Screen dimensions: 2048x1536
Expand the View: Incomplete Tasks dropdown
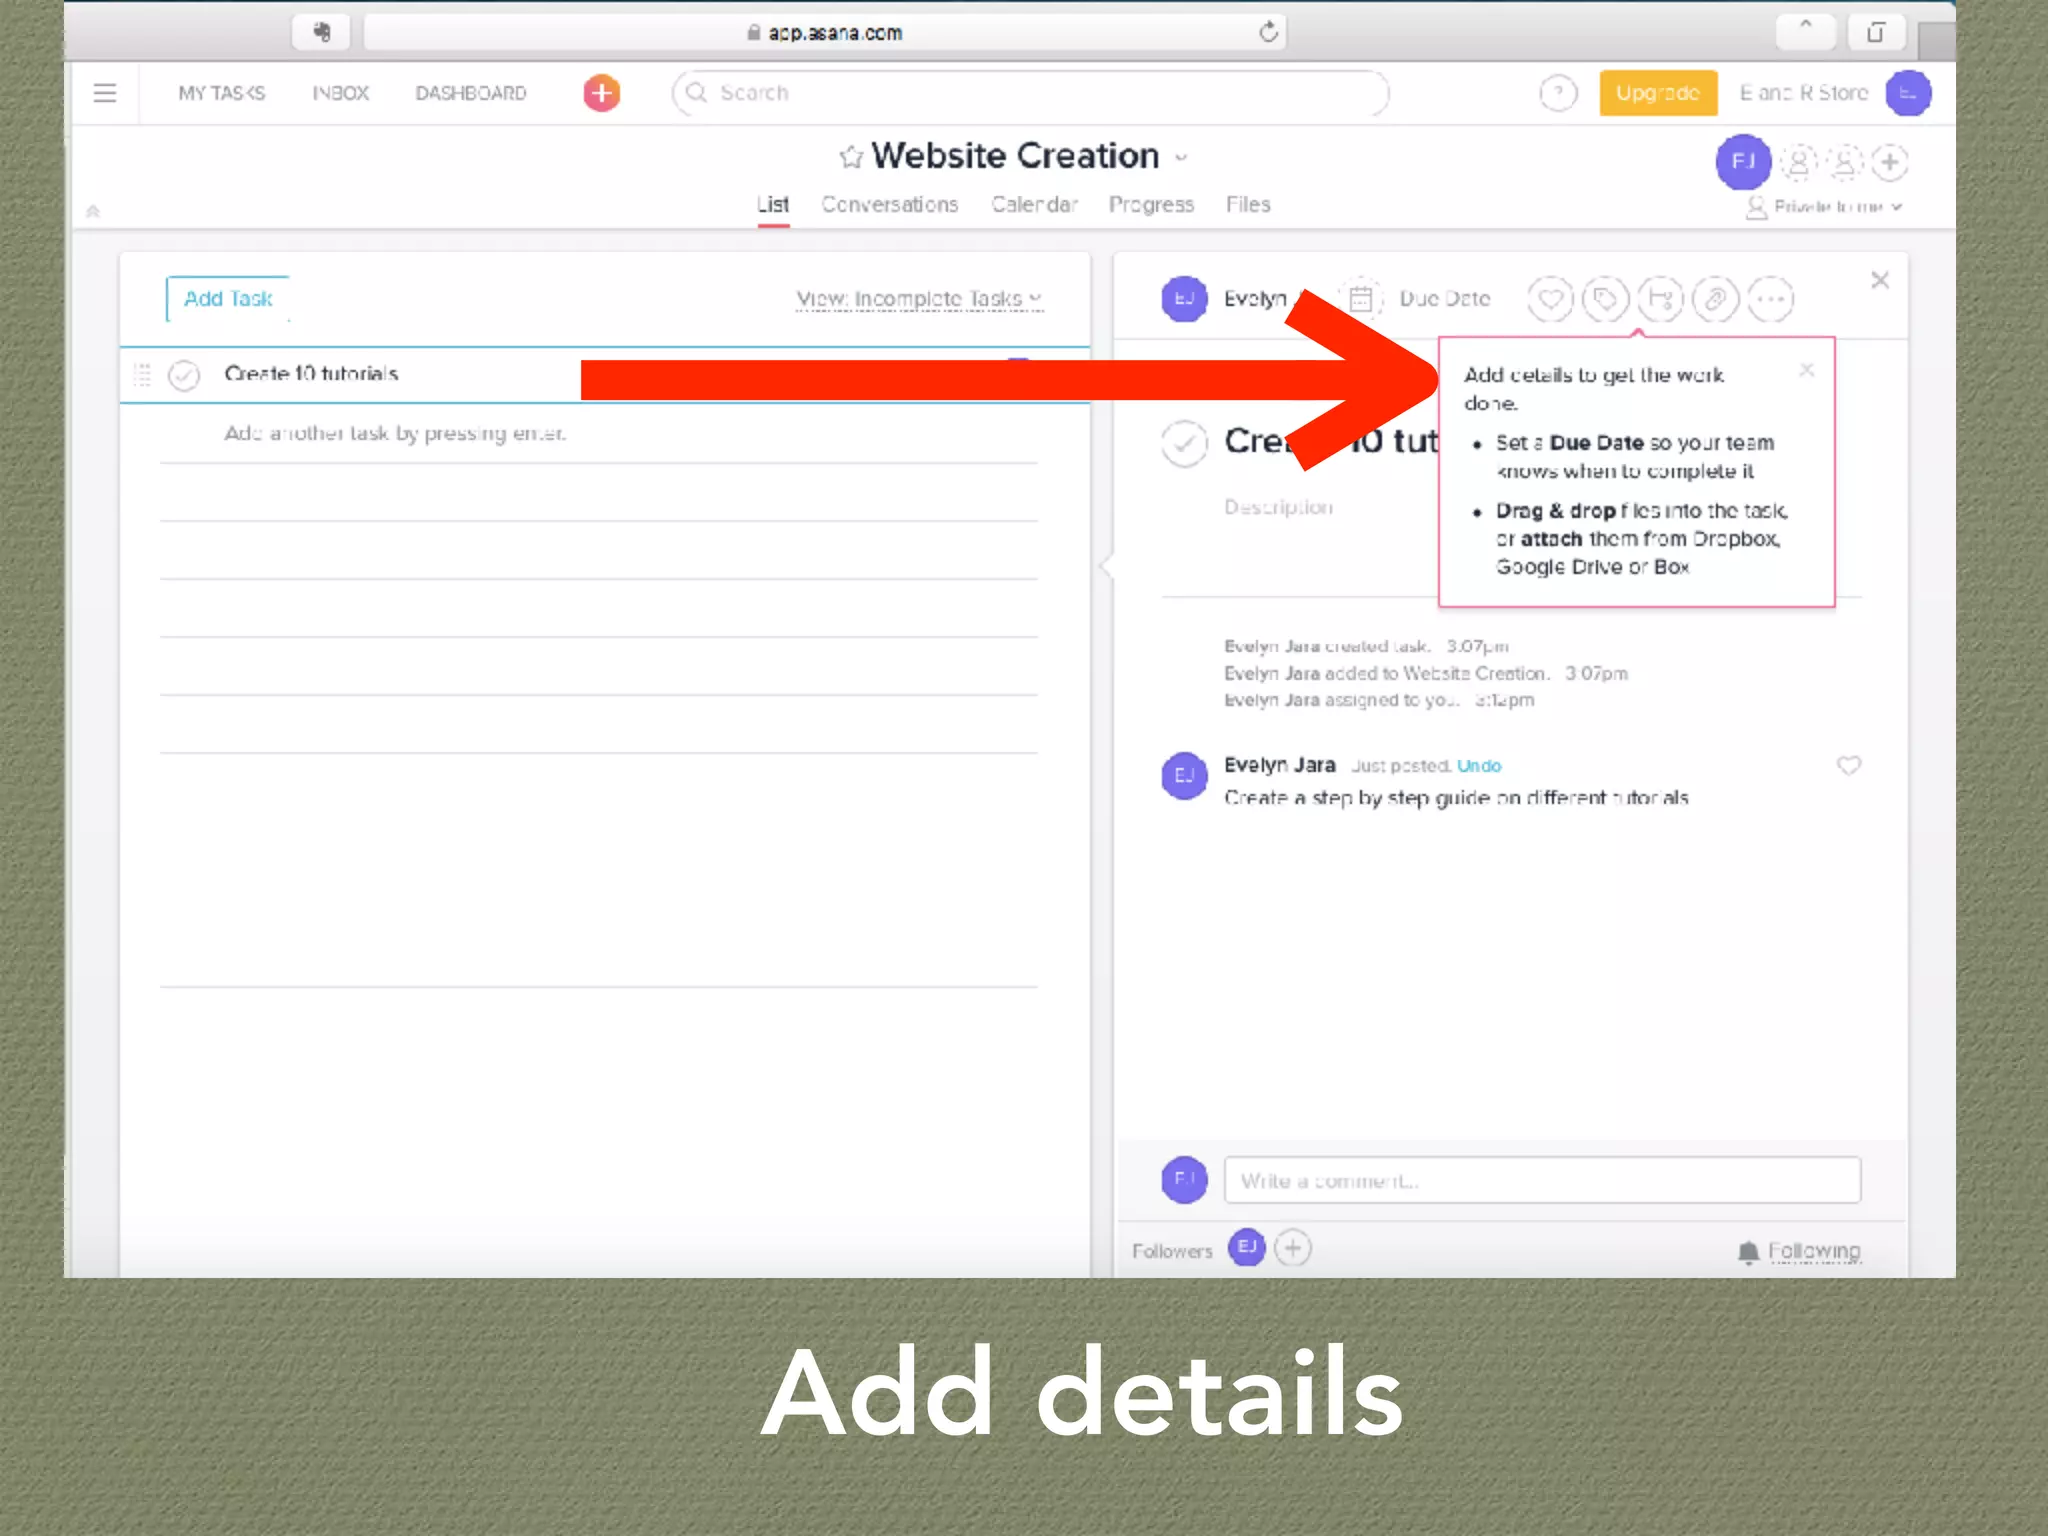(x=919, y=299)
